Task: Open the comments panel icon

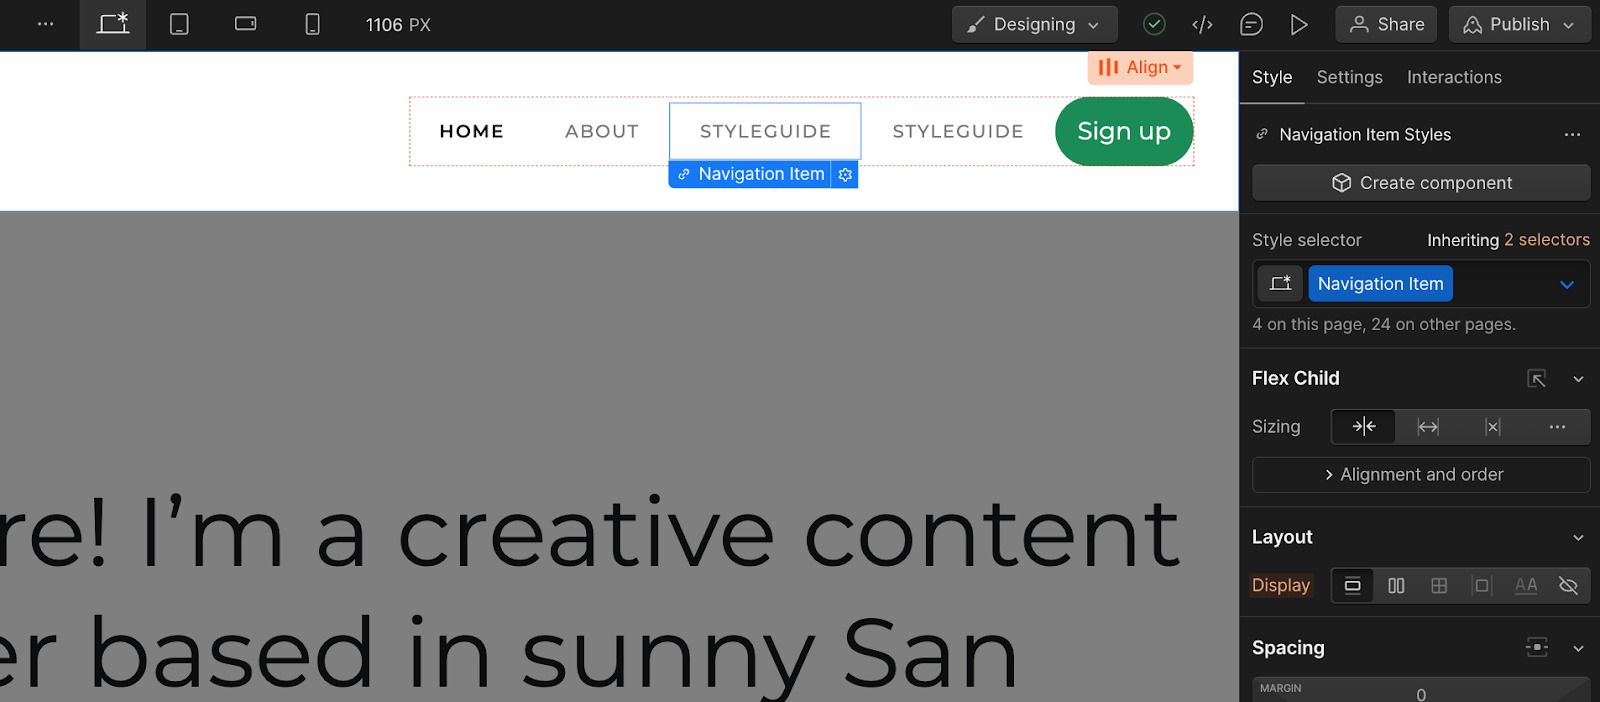Action: [1250, 25]
